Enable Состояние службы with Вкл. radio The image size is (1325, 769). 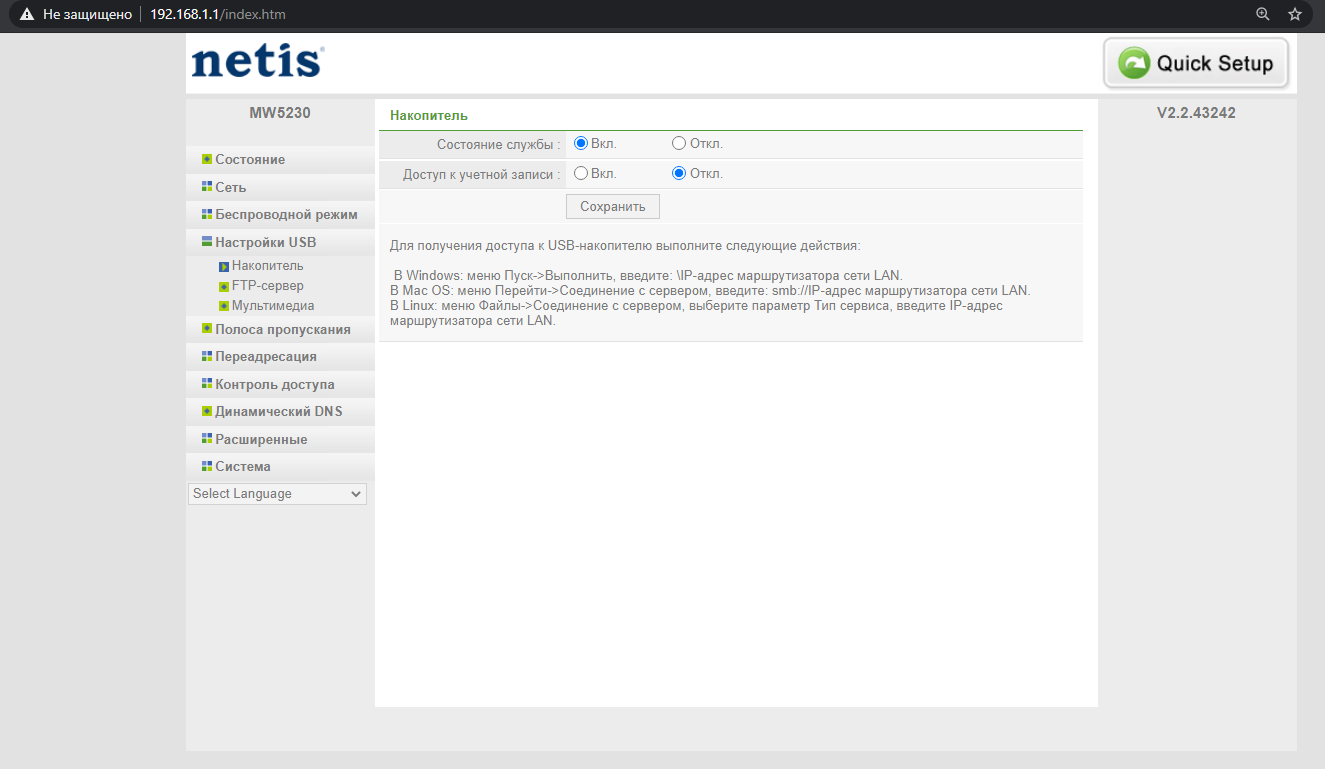(x=581, y=144)
